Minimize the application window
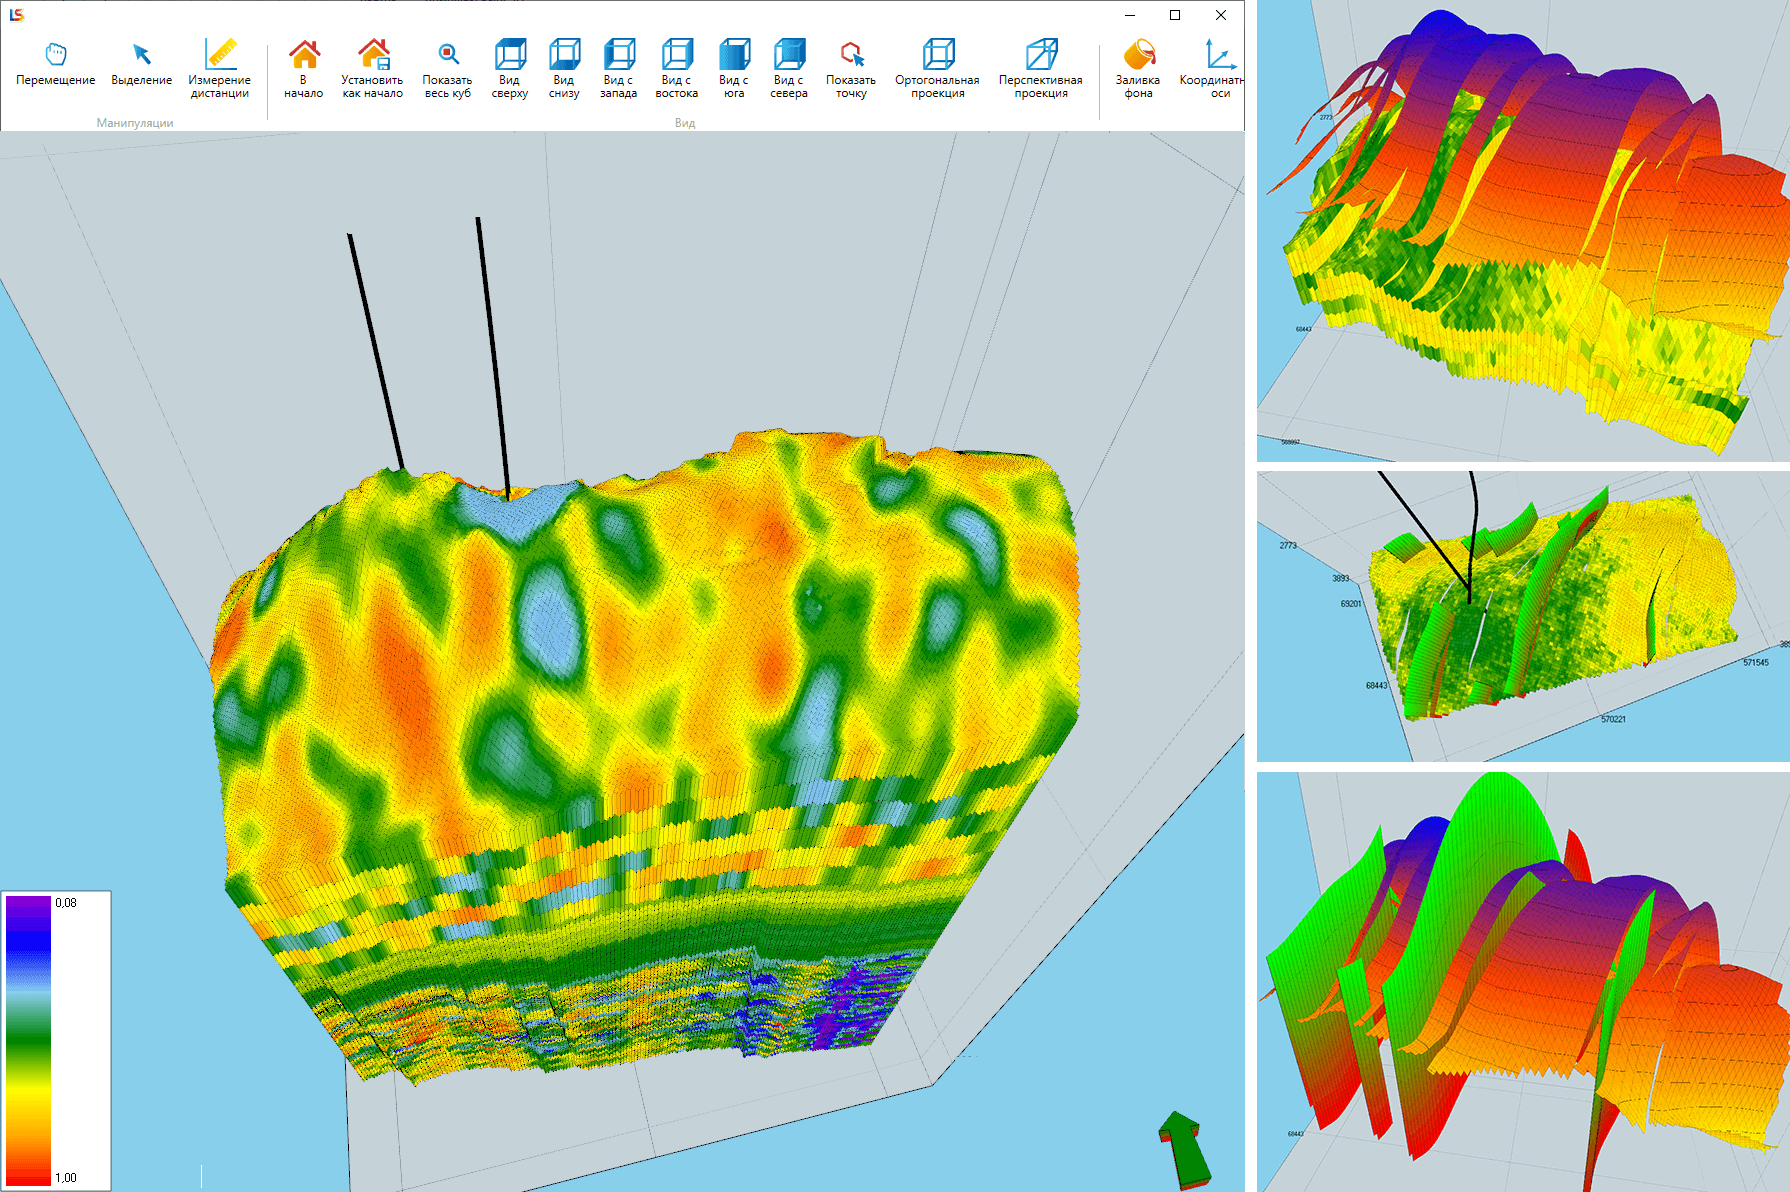 point(1130,15)
